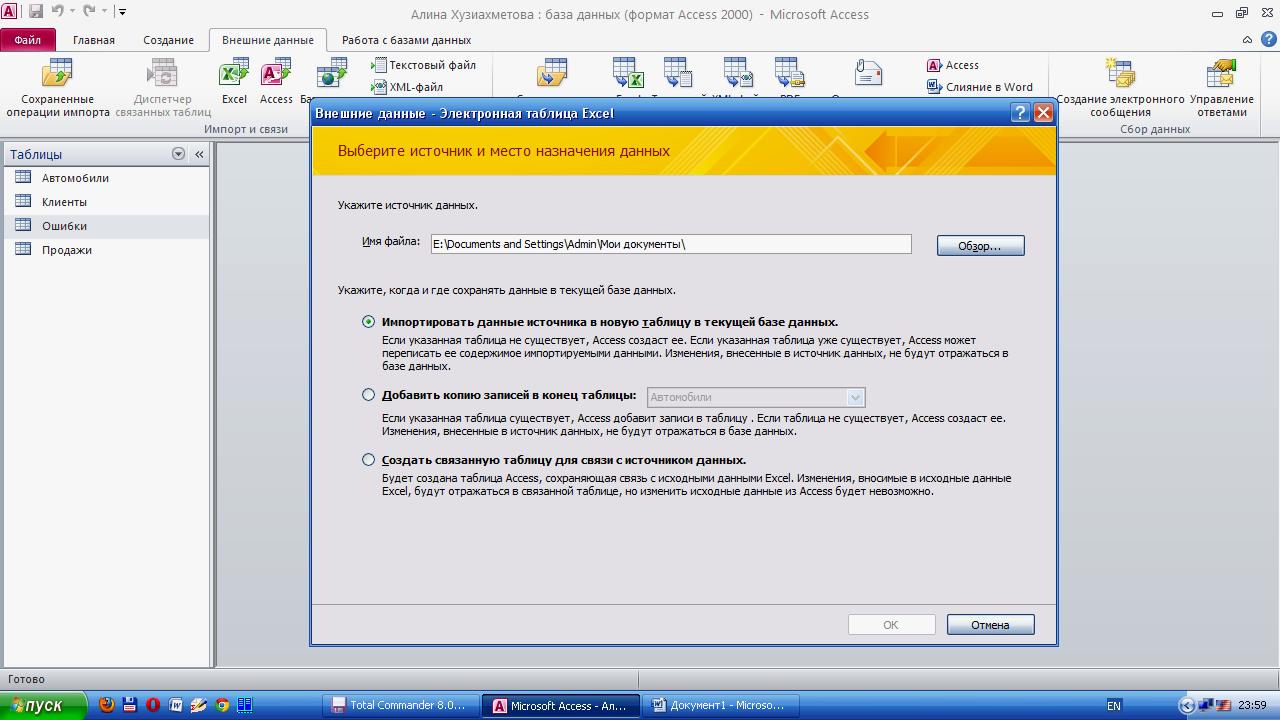The width and height of the screenshot is (1280, 720).
Task: Open the Клиенты table in navigation pane
Action: (x=106, y=202)
